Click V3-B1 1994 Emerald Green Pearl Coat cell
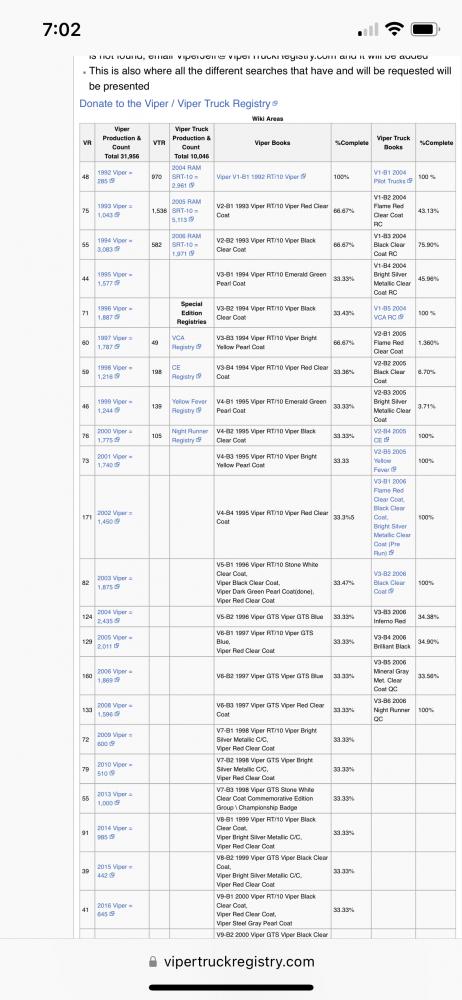Screen dimensions: 462x1000 tap(272, 279)
